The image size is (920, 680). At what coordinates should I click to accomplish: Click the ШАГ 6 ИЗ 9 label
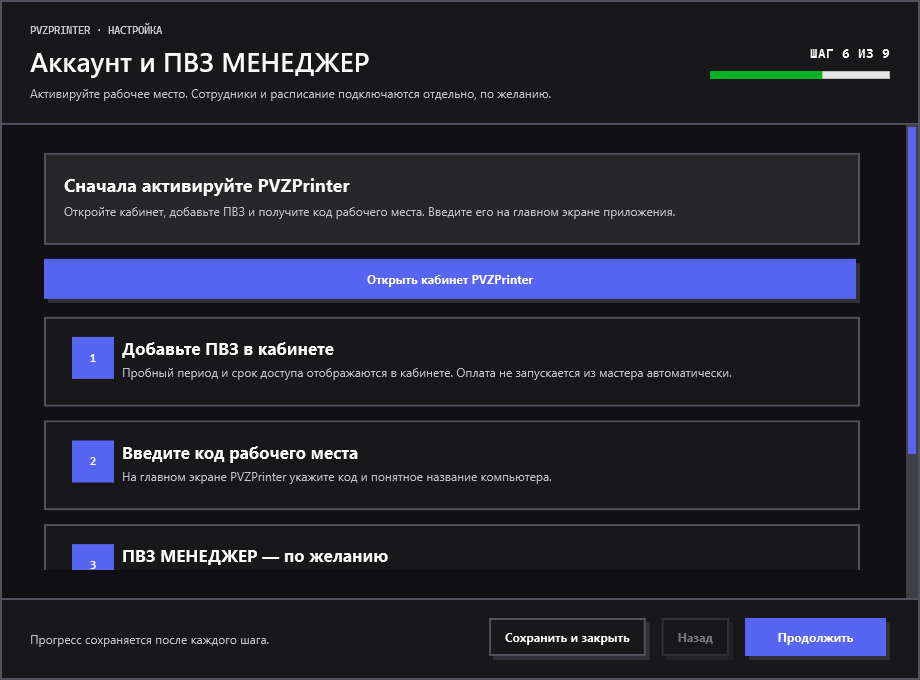[850, 54]
